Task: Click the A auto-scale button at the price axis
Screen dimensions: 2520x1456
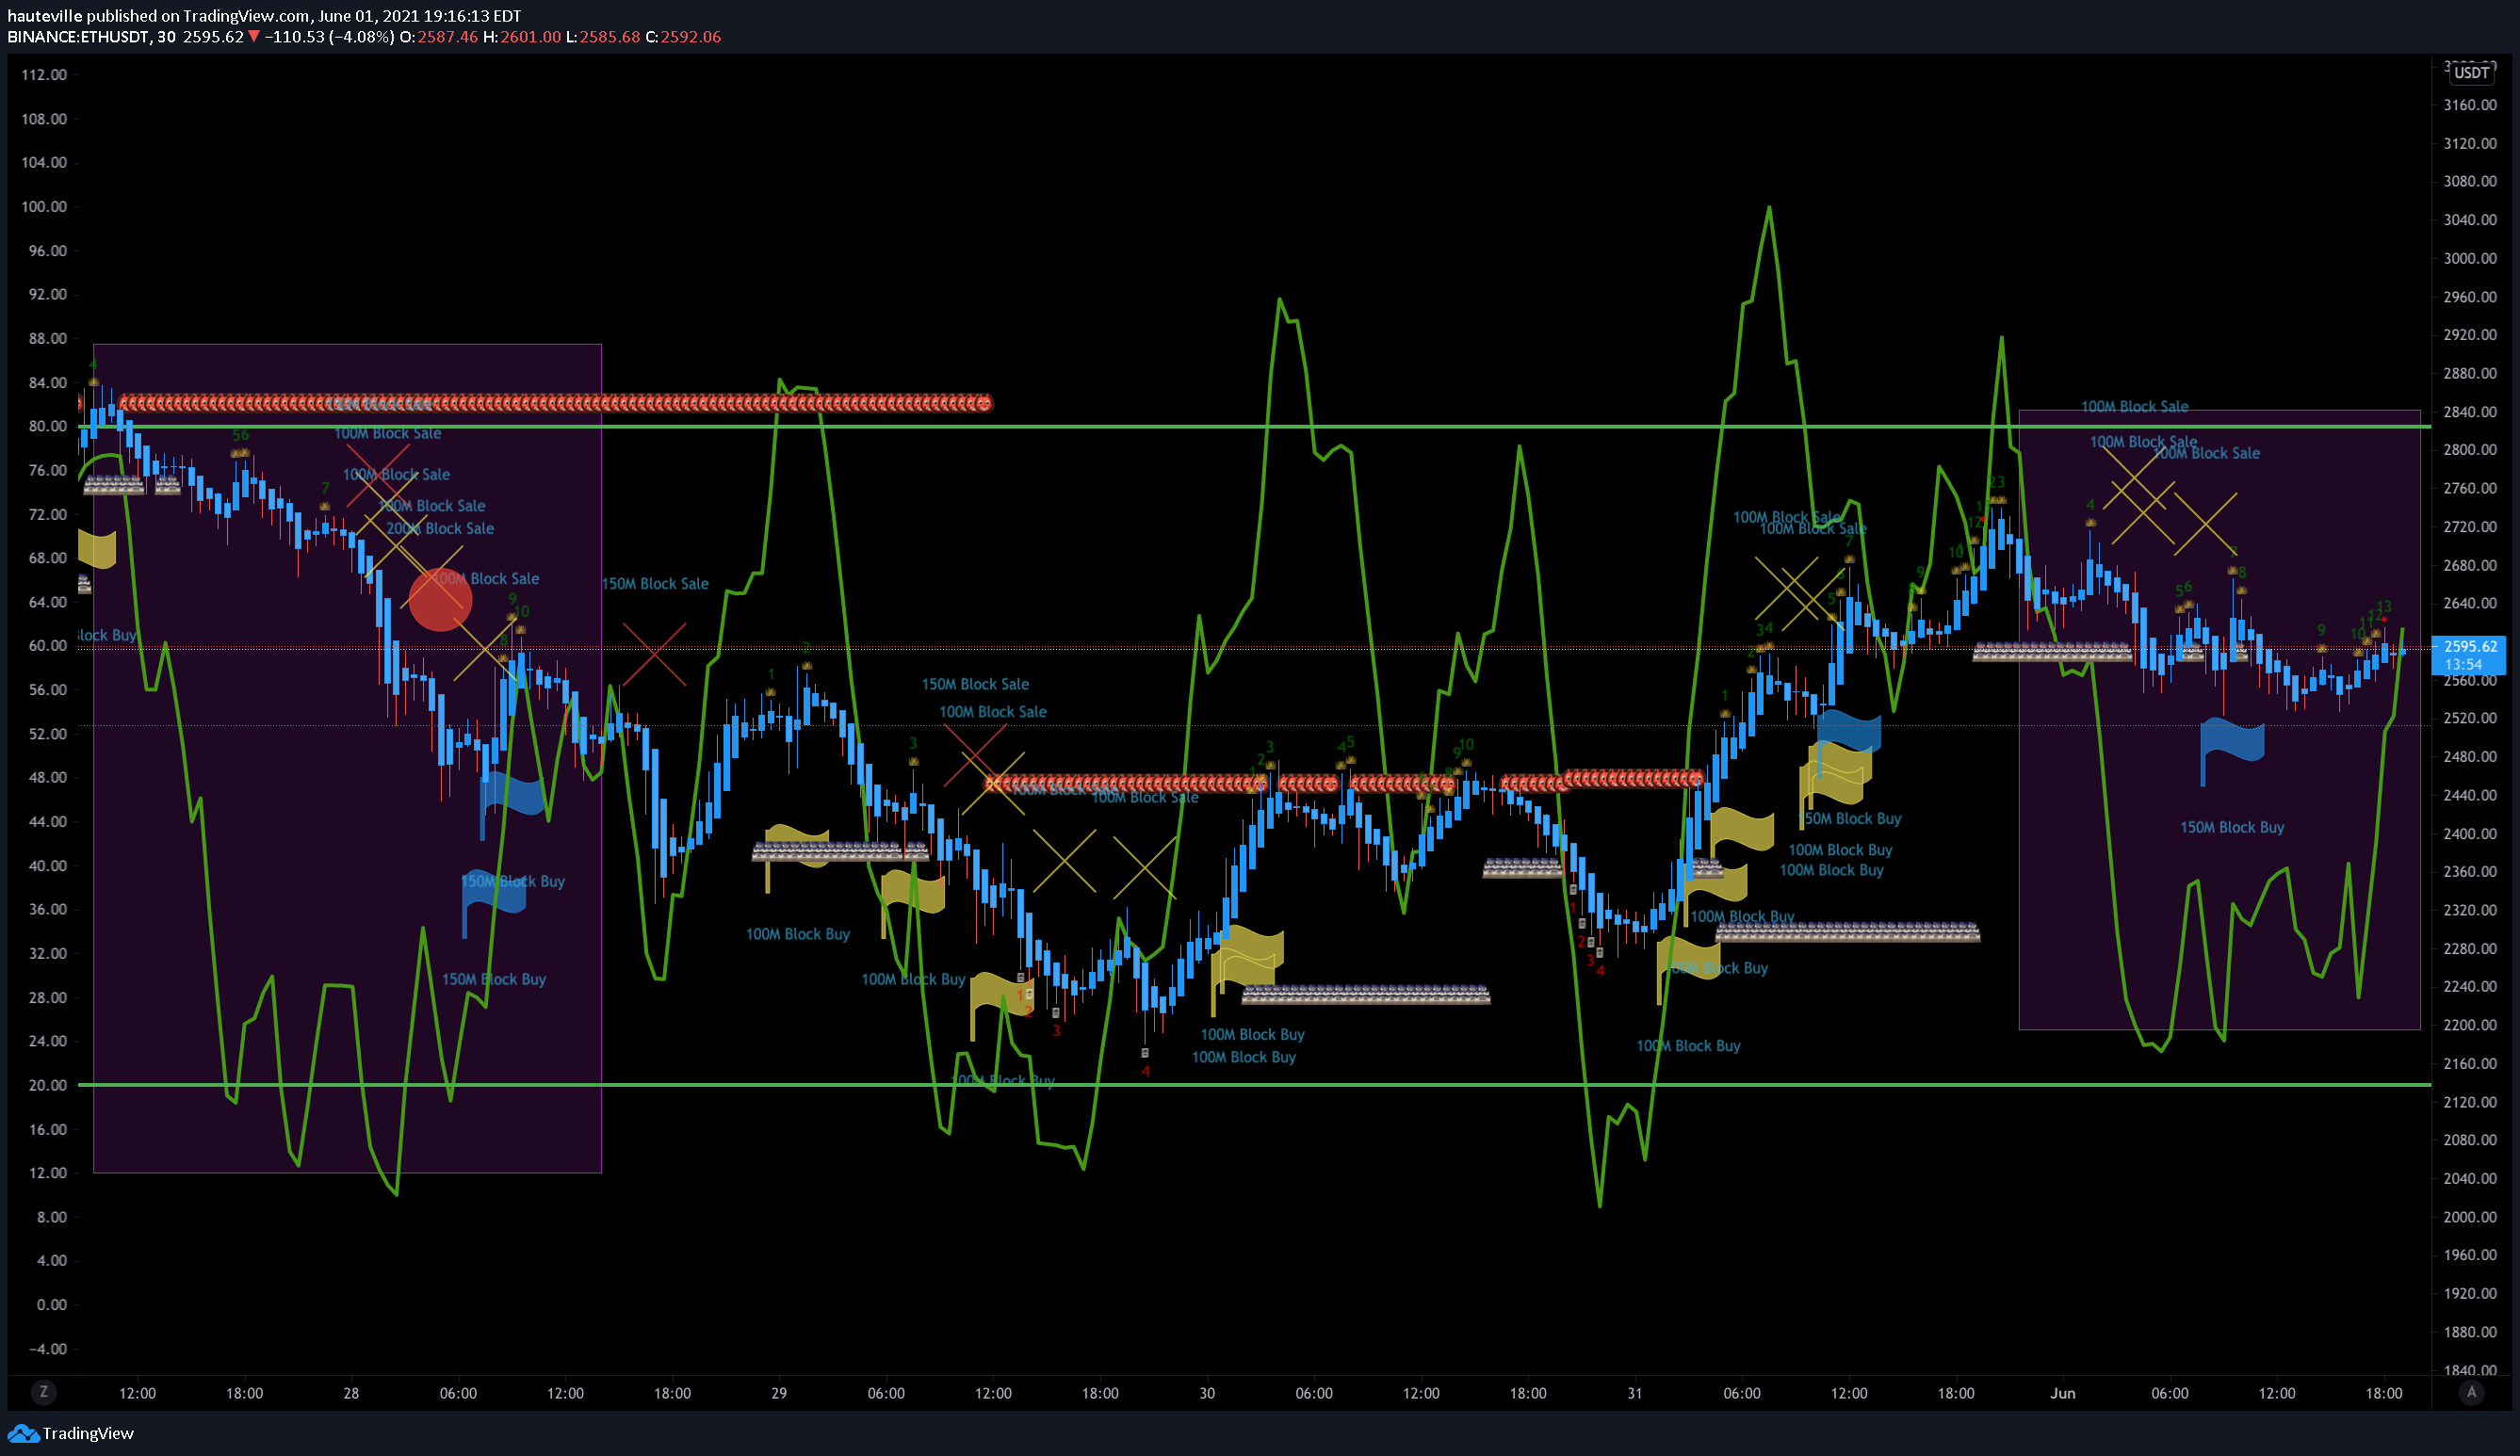Action: (2471, 1392)
